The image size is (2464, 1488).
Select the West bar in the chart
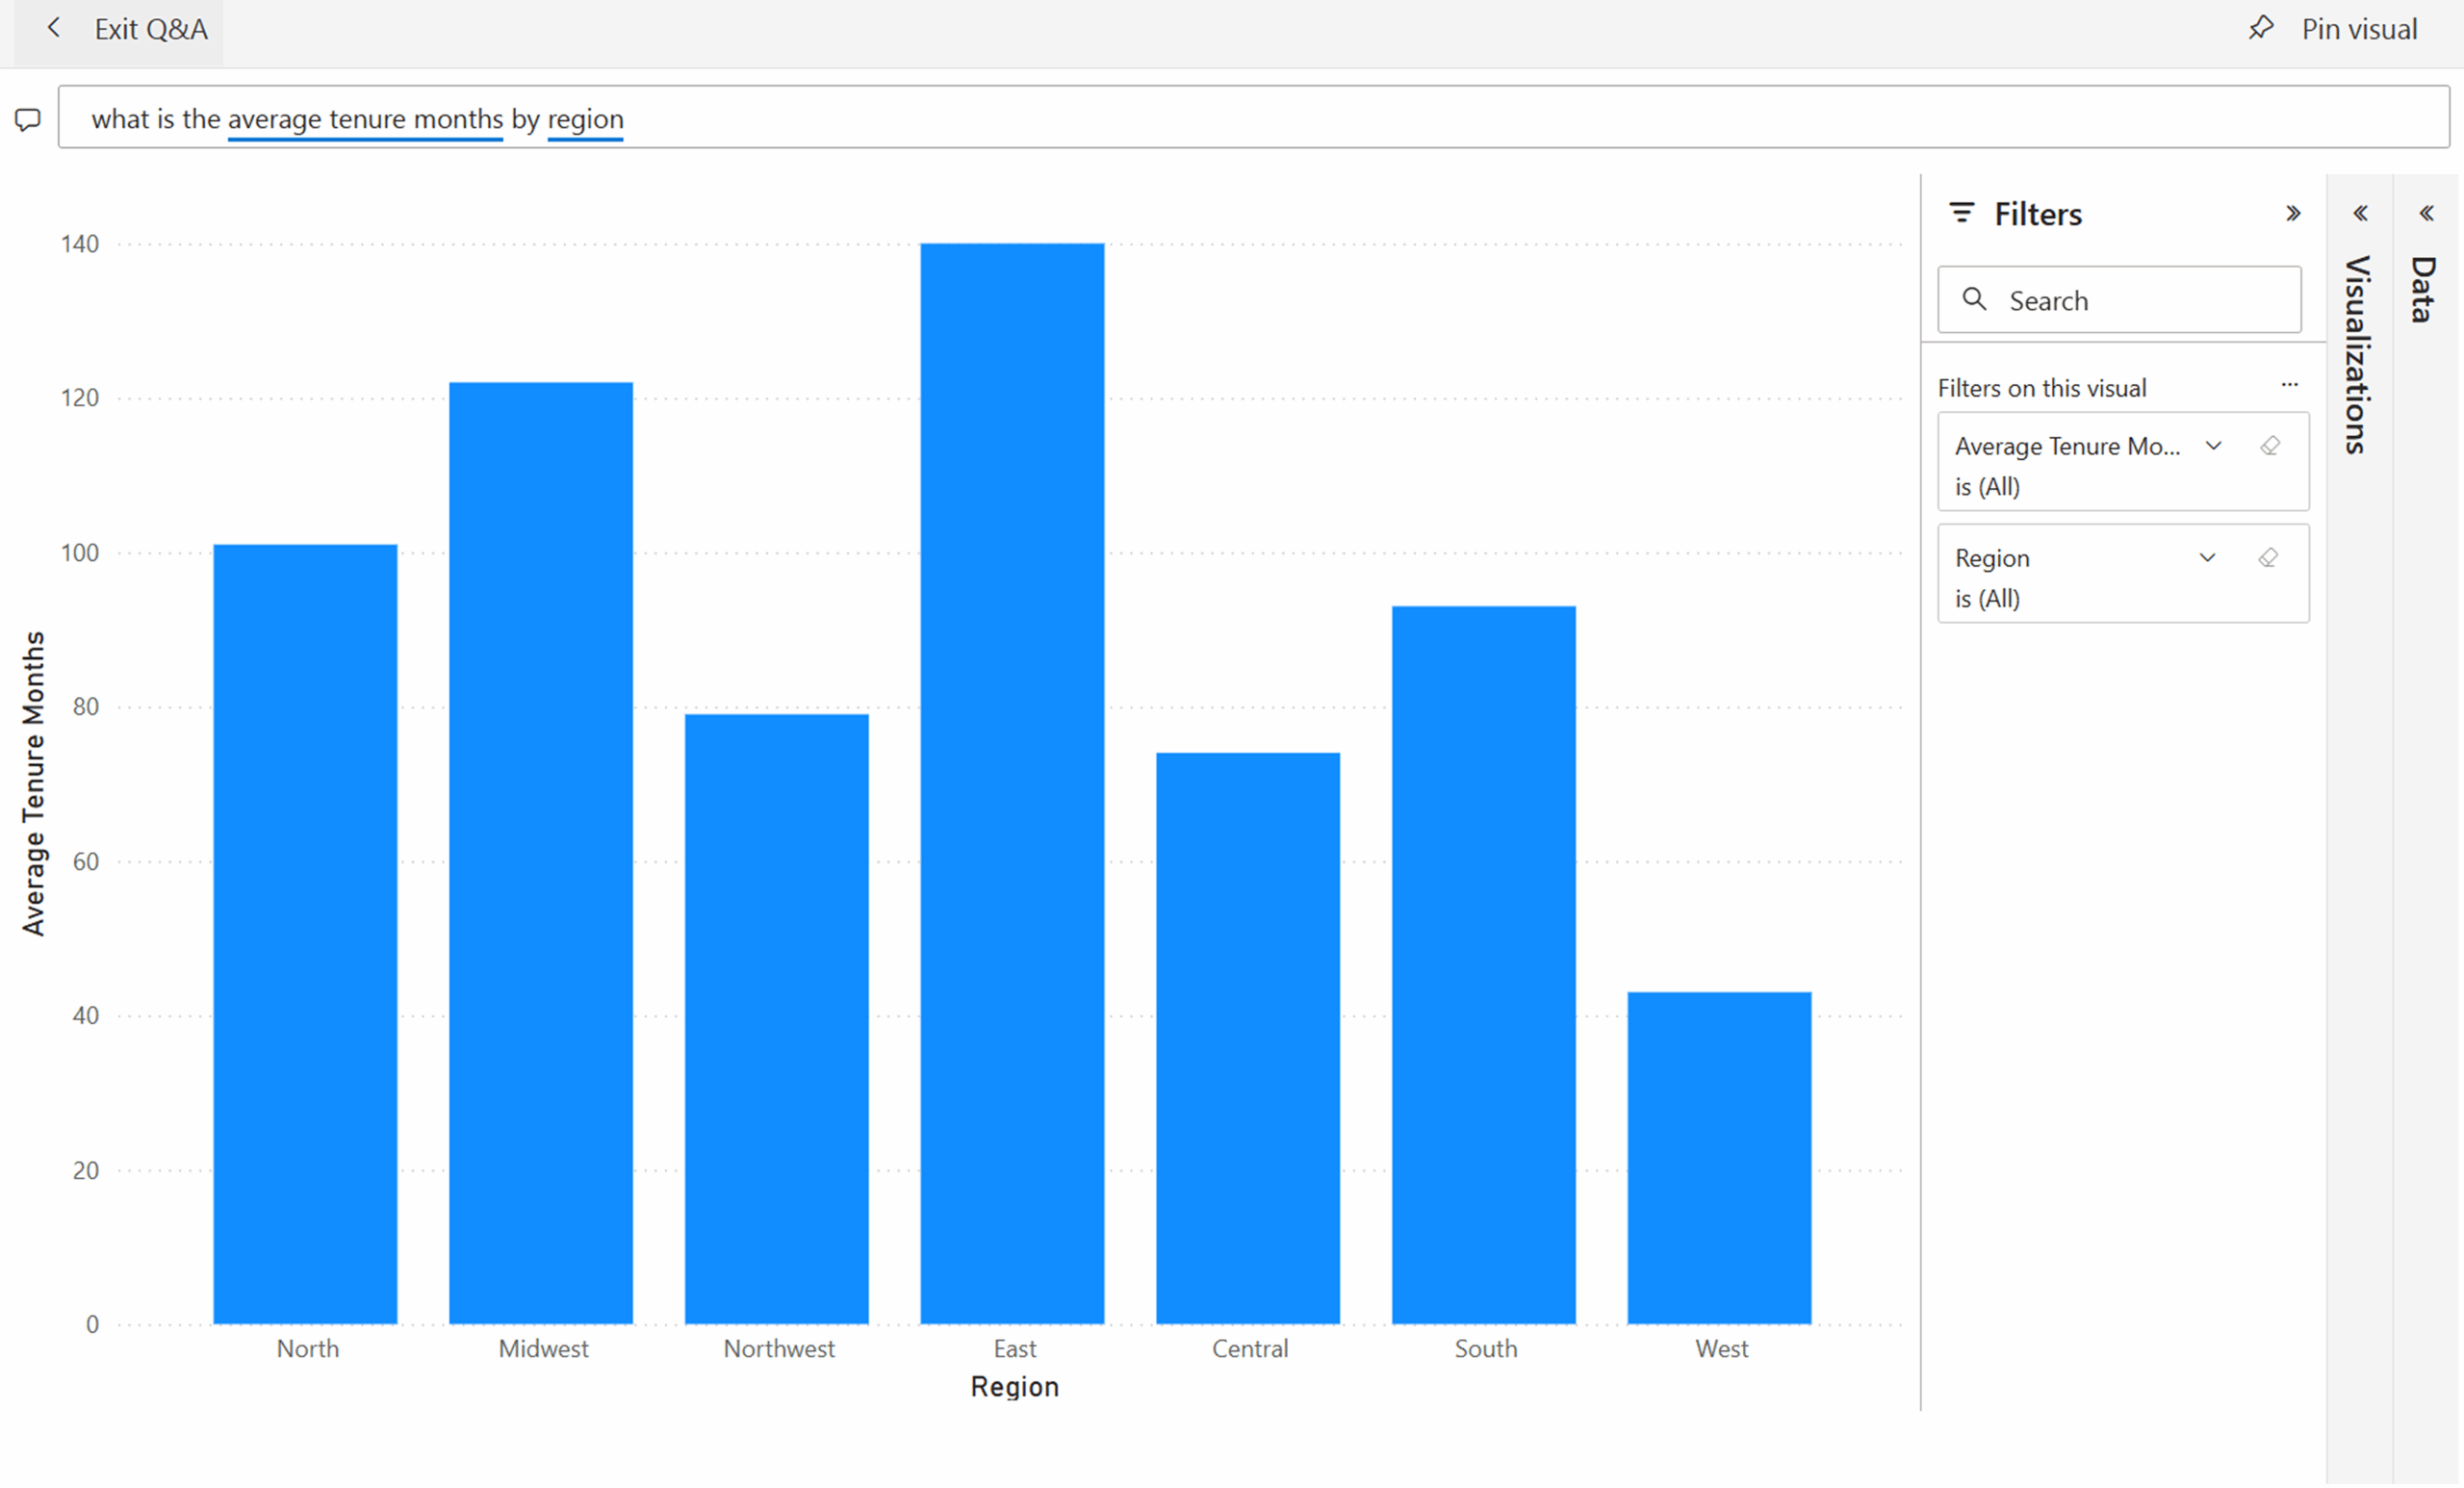coord(1719,1157)
